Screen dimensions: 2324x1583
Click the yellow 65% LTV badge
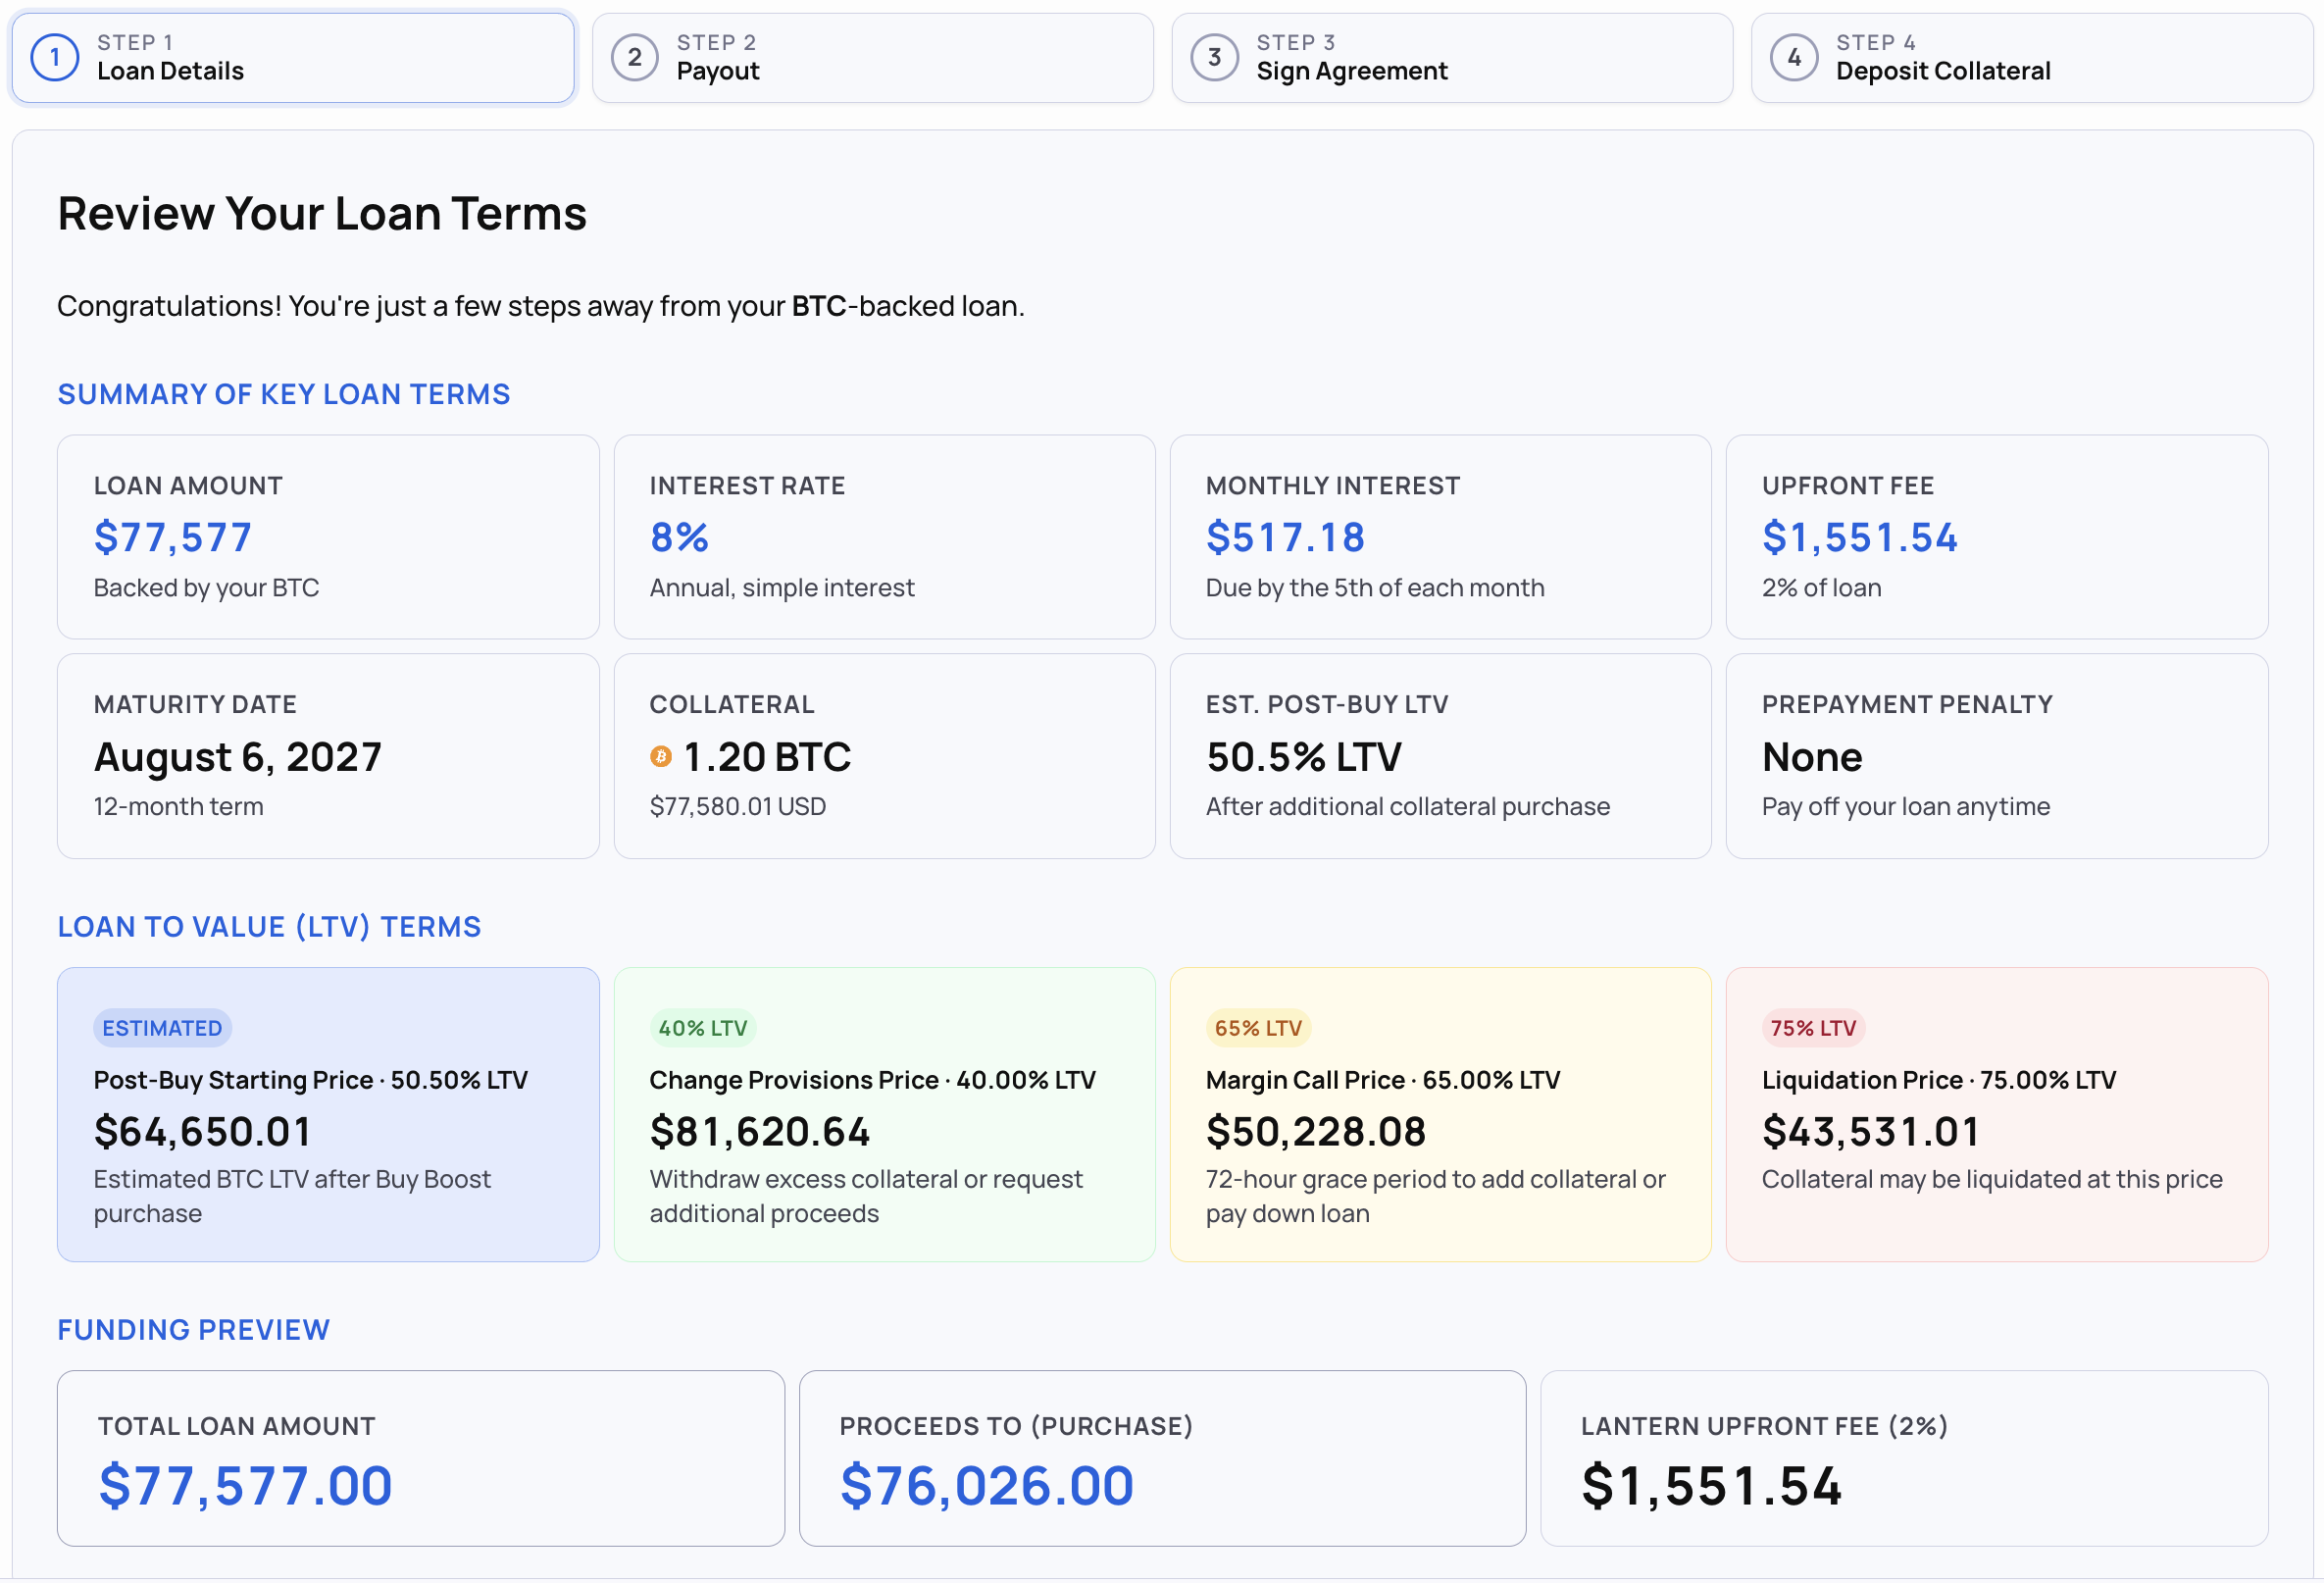[1258, 1028]
